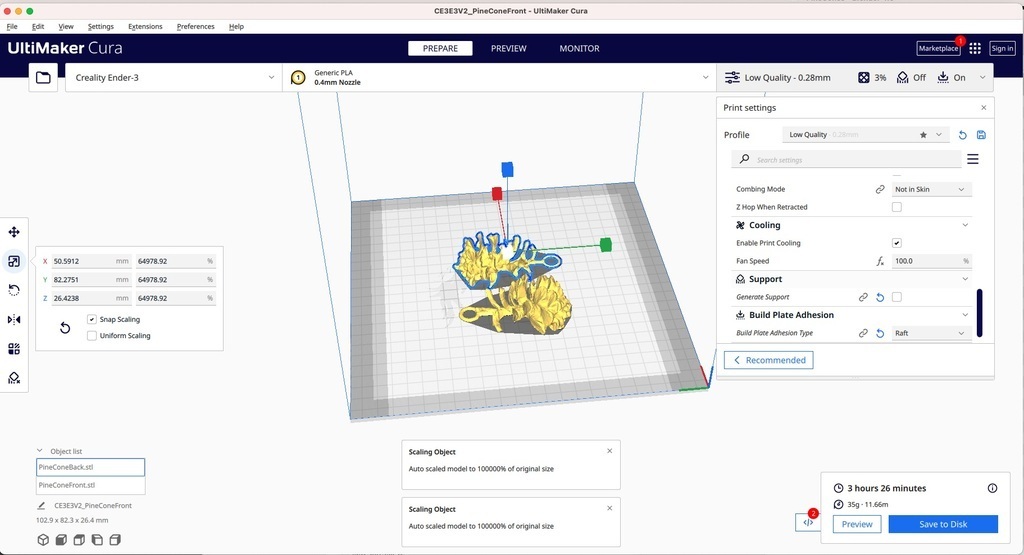Click the settings panel scrollbar
Screen dimensions: 1024x555
click(979, 313)
